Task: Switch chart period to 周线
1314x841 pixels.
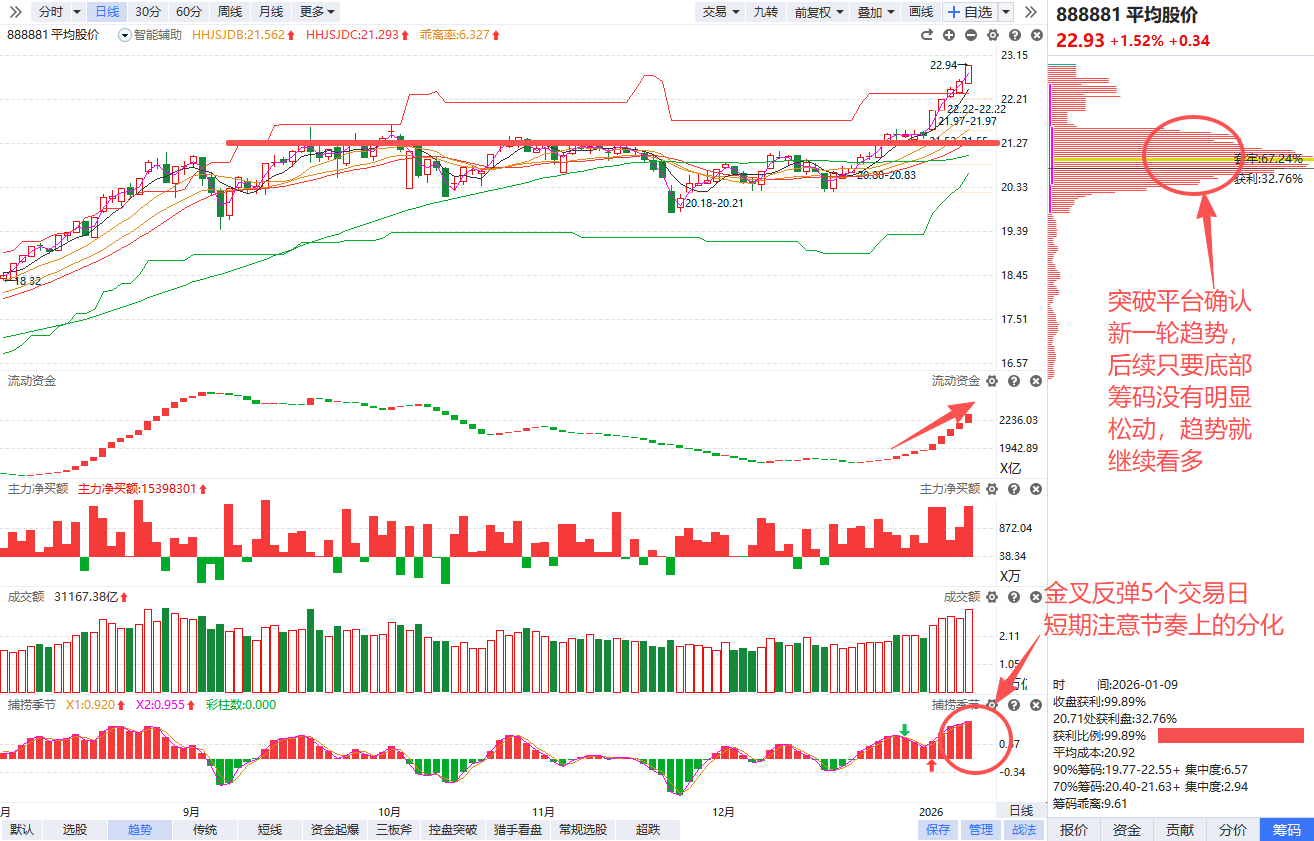Action: pos(230,12)
